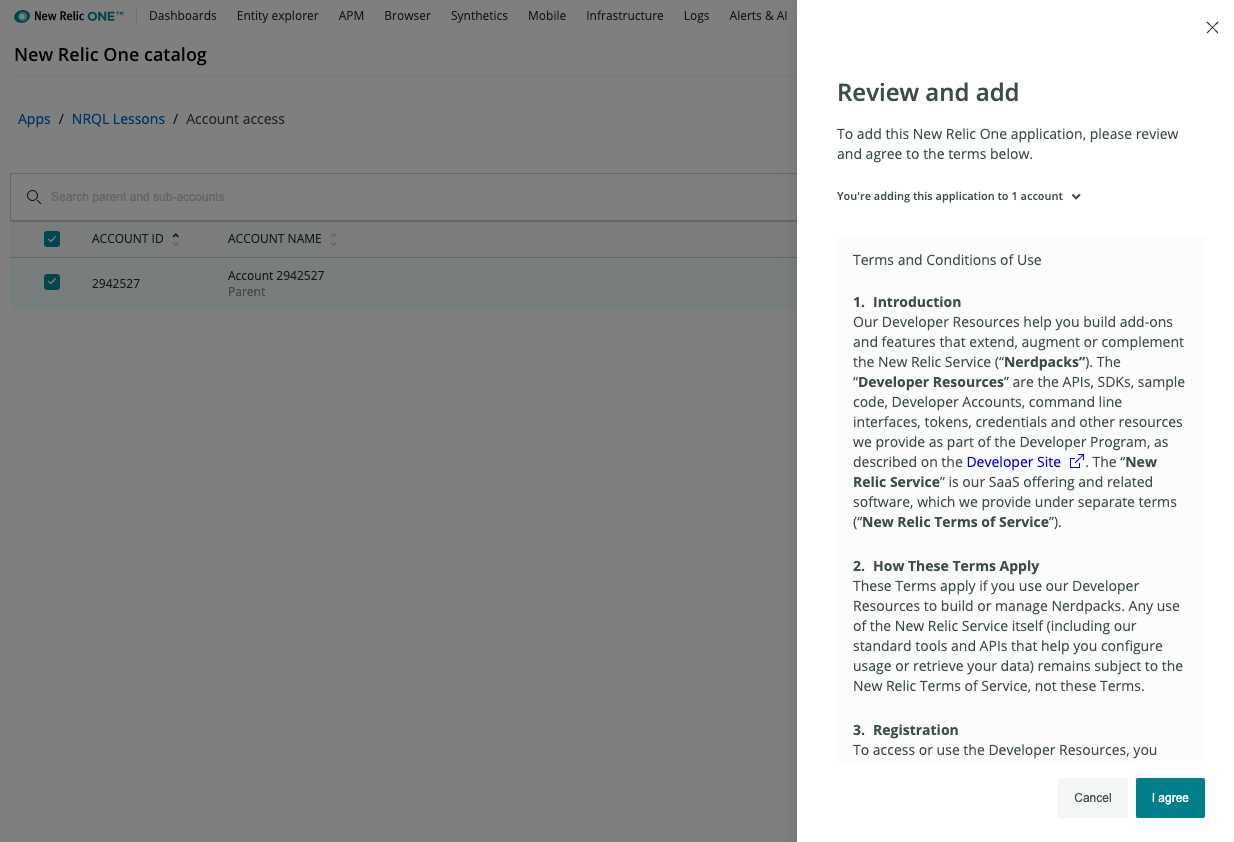Click the New Relic ONE logo
Viewport: 1234px width, 842px height.
69,16
